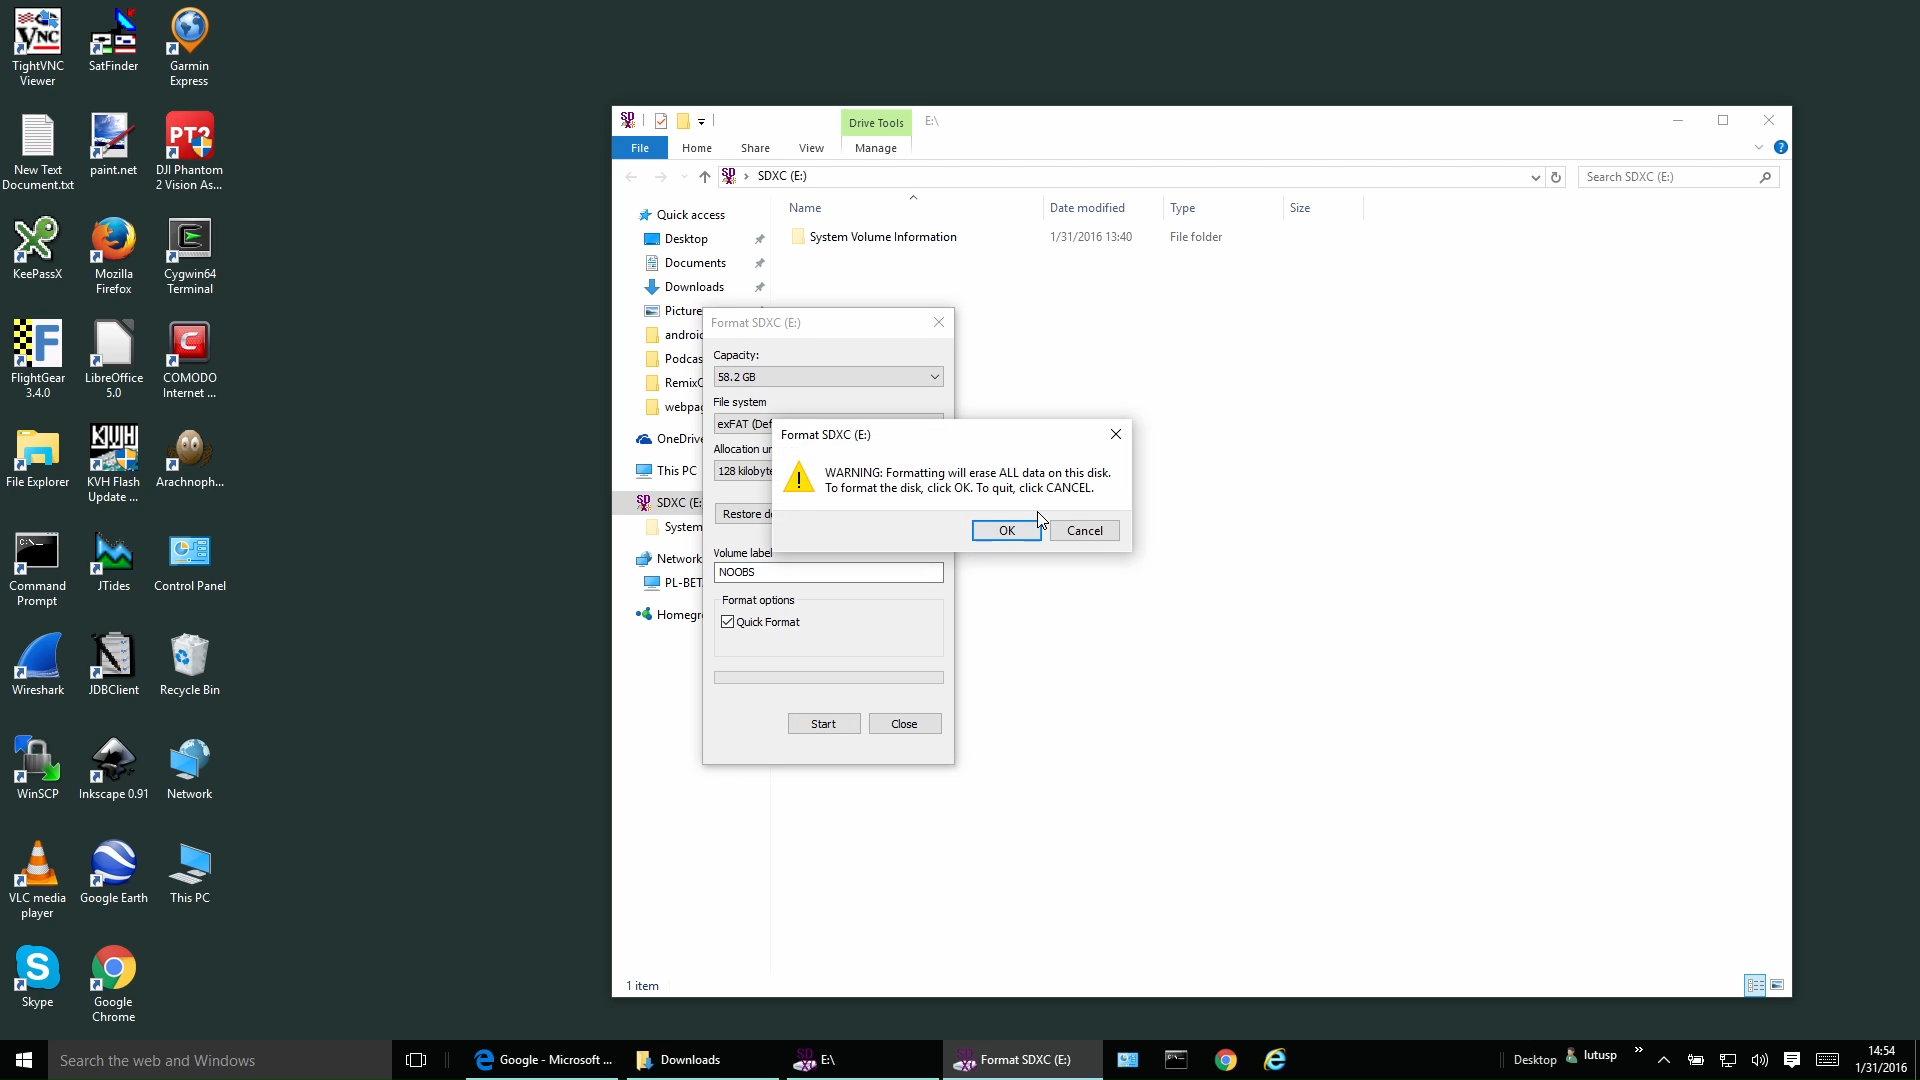1920x1080 pixels.
Task: Cancel the format warning dialog
Action: pyautogui.click(x=1084, y=531)
